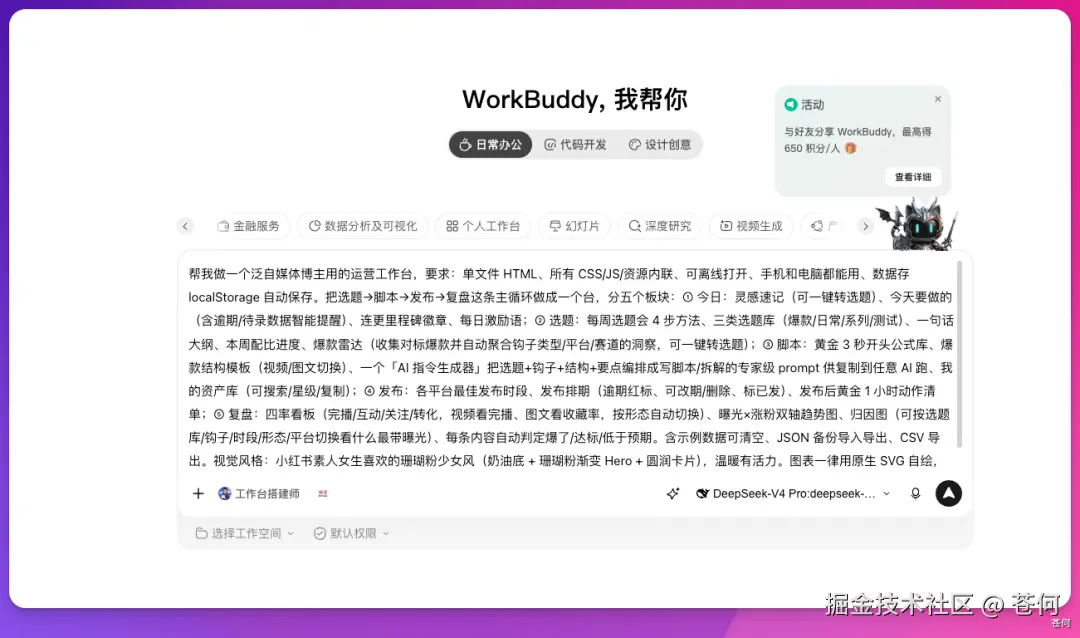Open 查看详细 in the activity card
This screenshot has width=1080, height=638.
click(913, 177)
